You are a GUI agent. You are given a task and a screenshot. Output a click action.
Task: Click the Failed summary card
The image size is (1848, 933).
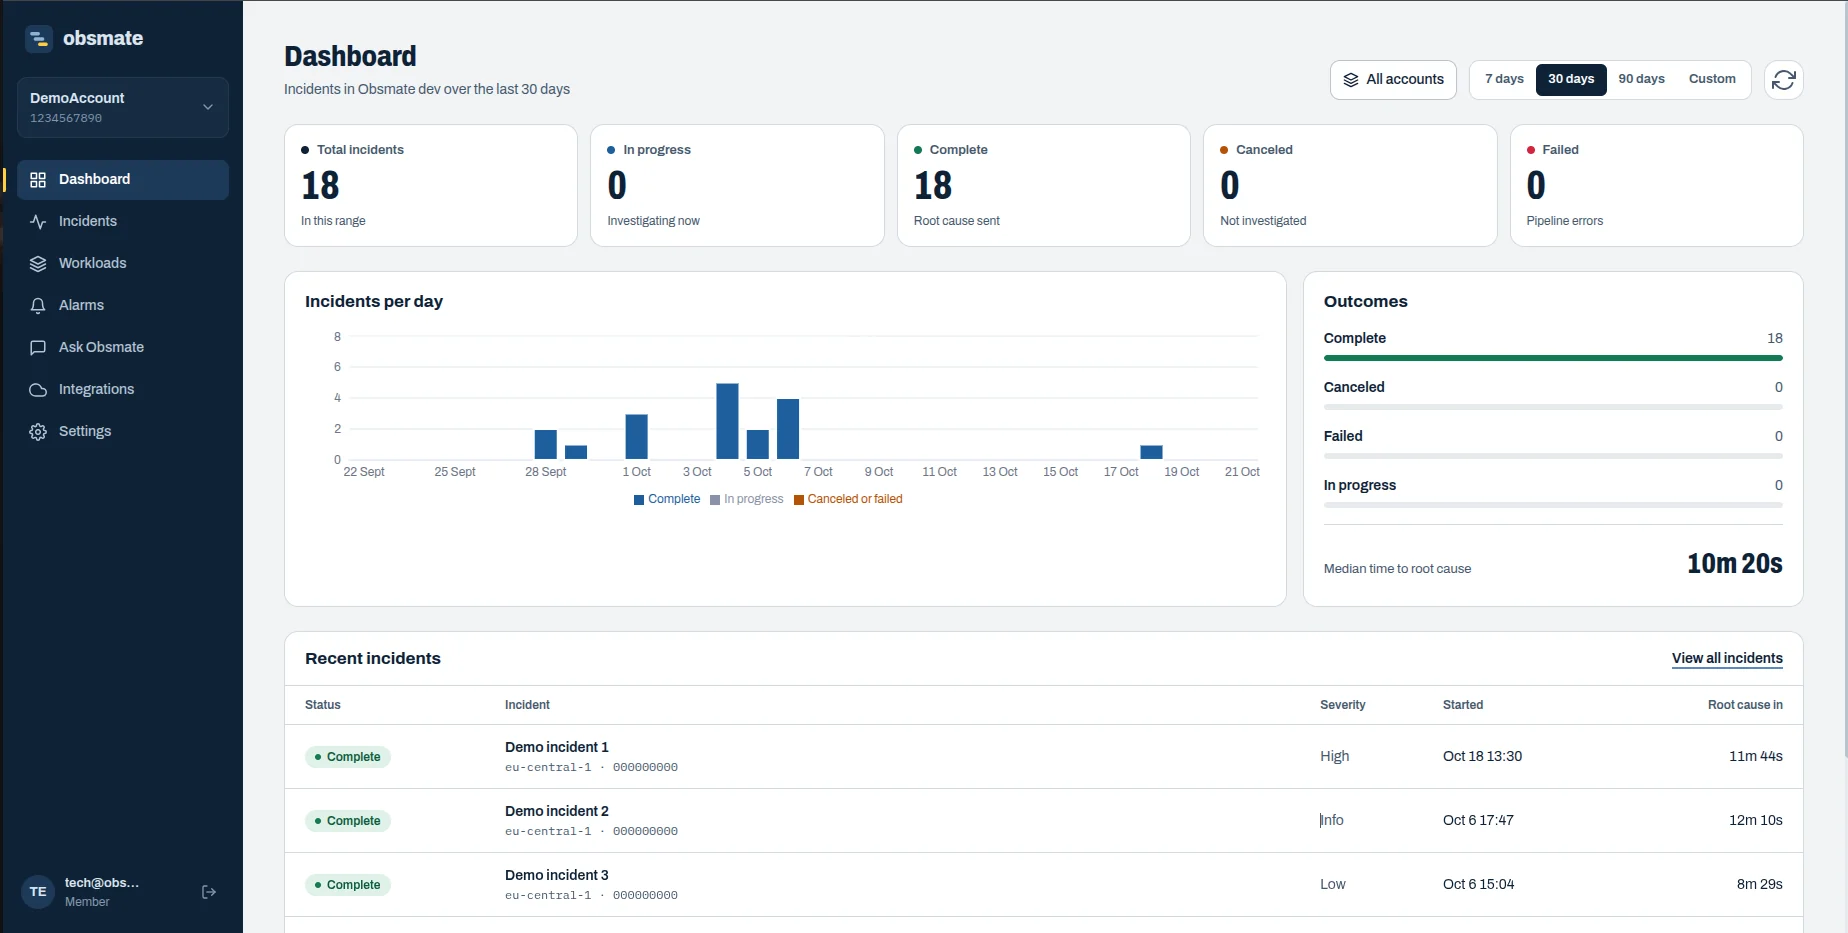(x=1656, y=185)
